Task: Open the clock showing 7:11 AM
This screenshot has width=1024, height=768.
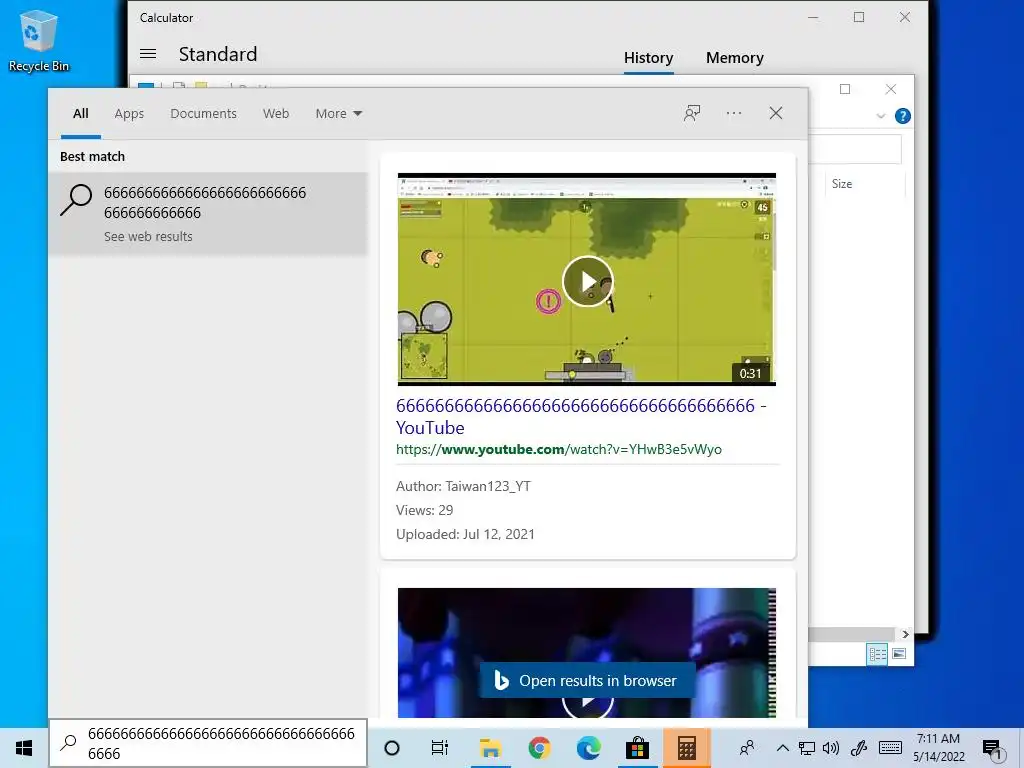Action: pyautogui.click(x=938, y=748)
